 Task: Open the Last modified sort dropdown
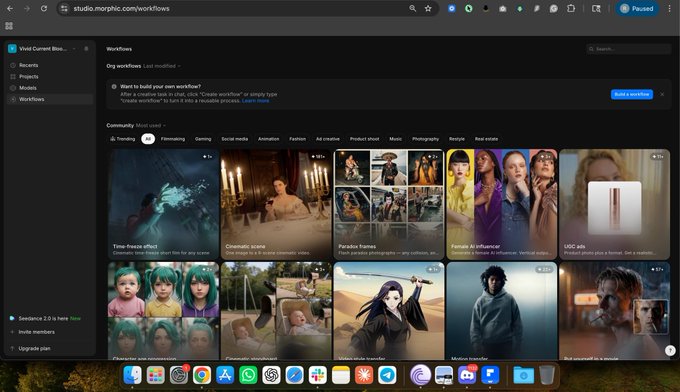[x=161, y=66]
